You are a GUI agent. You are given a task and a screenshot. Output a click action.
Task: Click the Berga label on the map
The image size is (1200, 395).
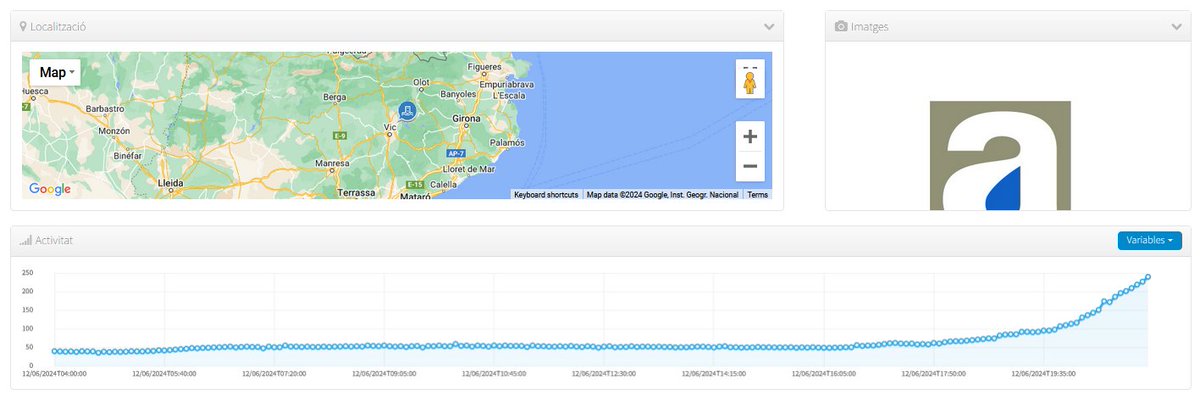coord(334,97)
